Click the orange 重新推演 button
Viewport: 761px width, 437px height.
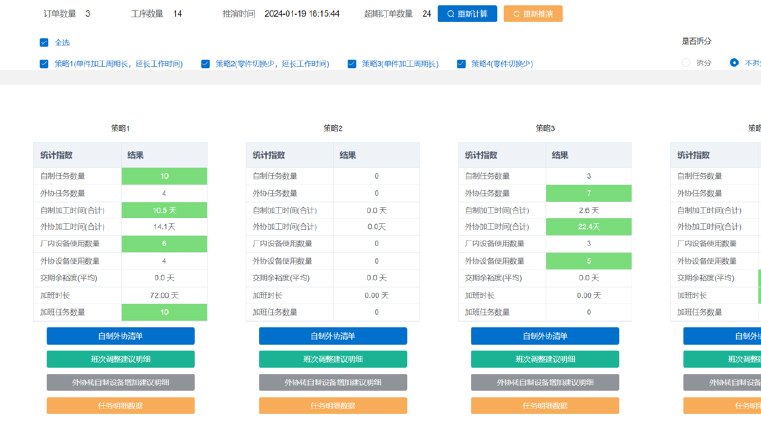pyautogui.click(x=533, y=14)
